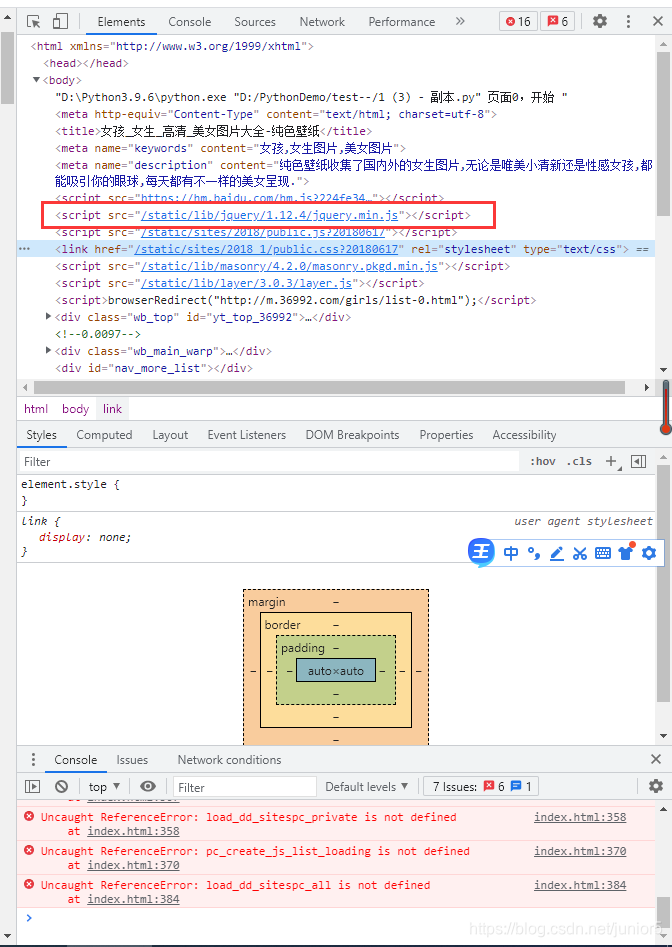Select html in the breadcrumb trail

point(36,409)
